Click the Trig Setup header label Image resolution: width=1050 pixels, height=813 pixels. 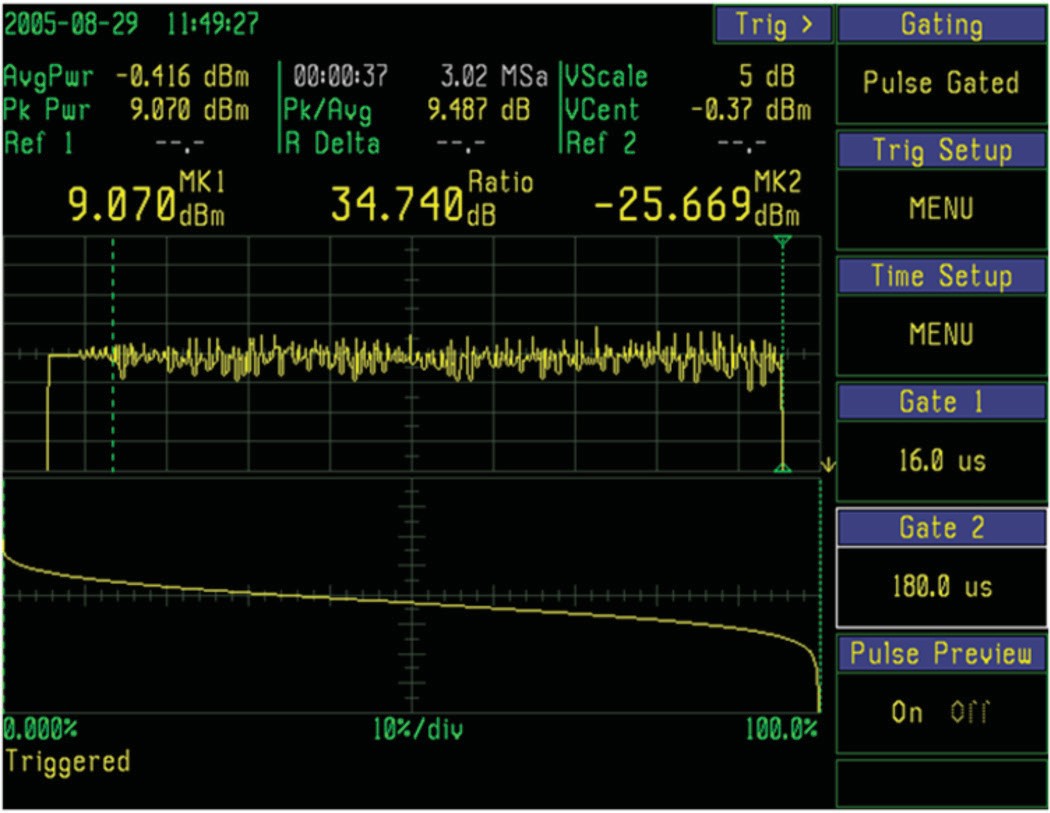pos(942,150)
